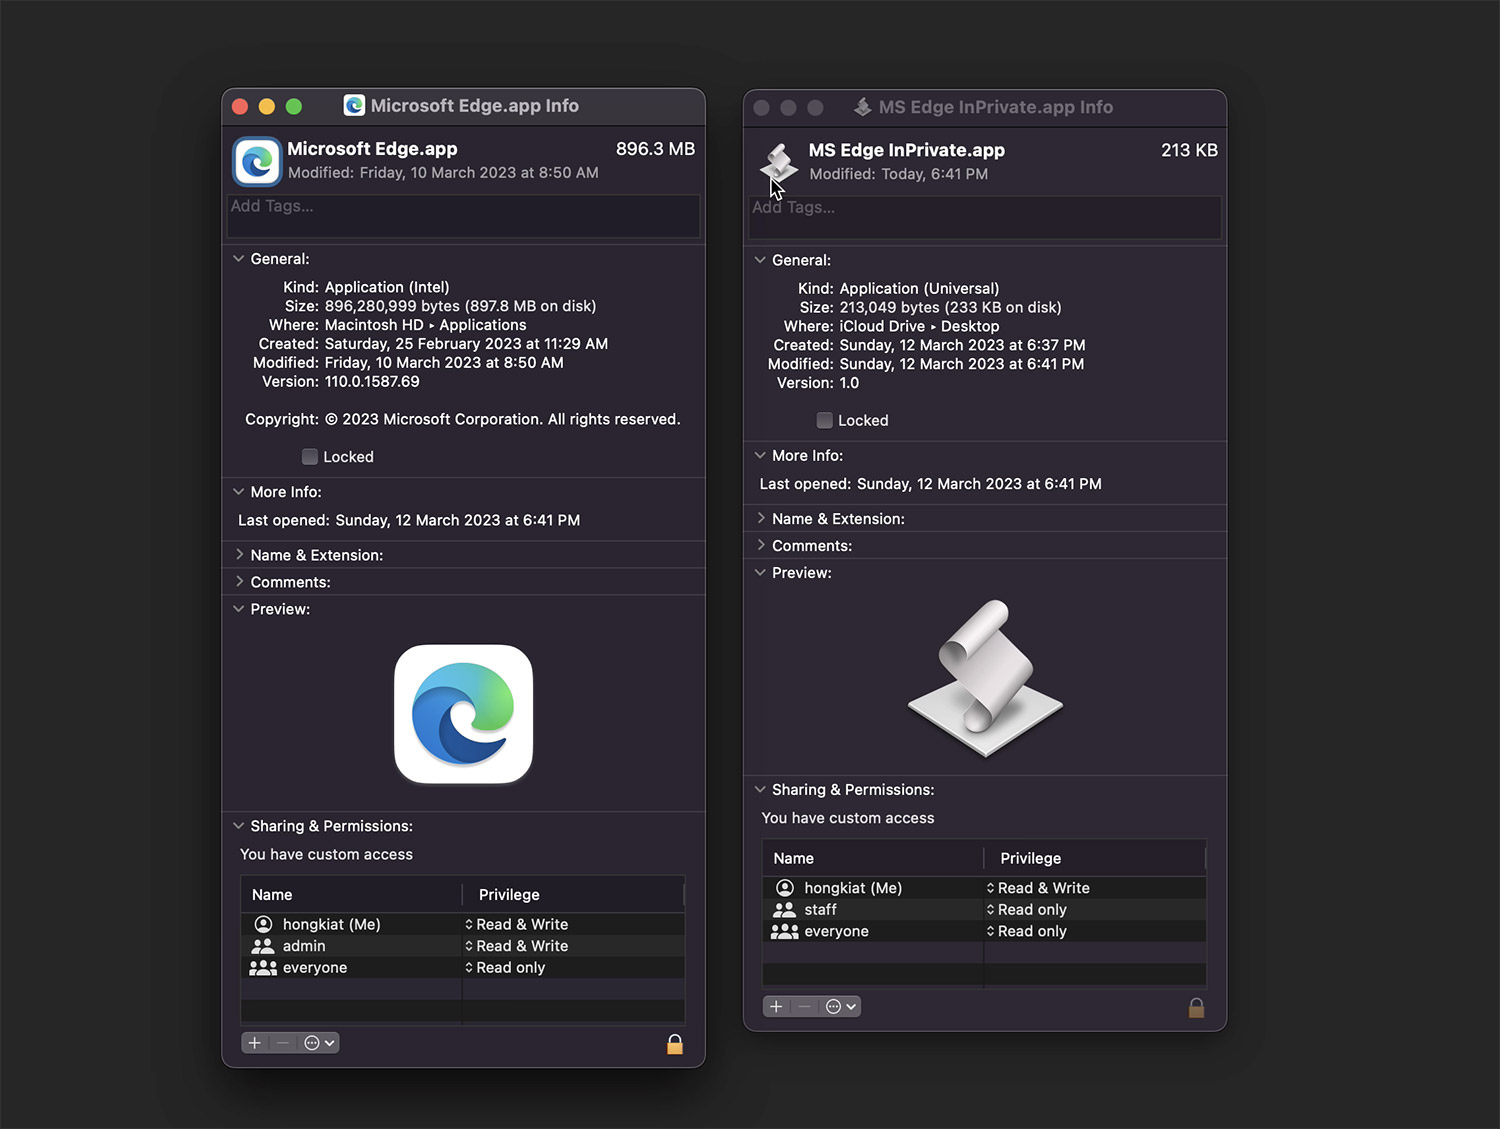Click size value 896,280,999 bytes text
The image size is (1500, 1129).
point(460,306)
